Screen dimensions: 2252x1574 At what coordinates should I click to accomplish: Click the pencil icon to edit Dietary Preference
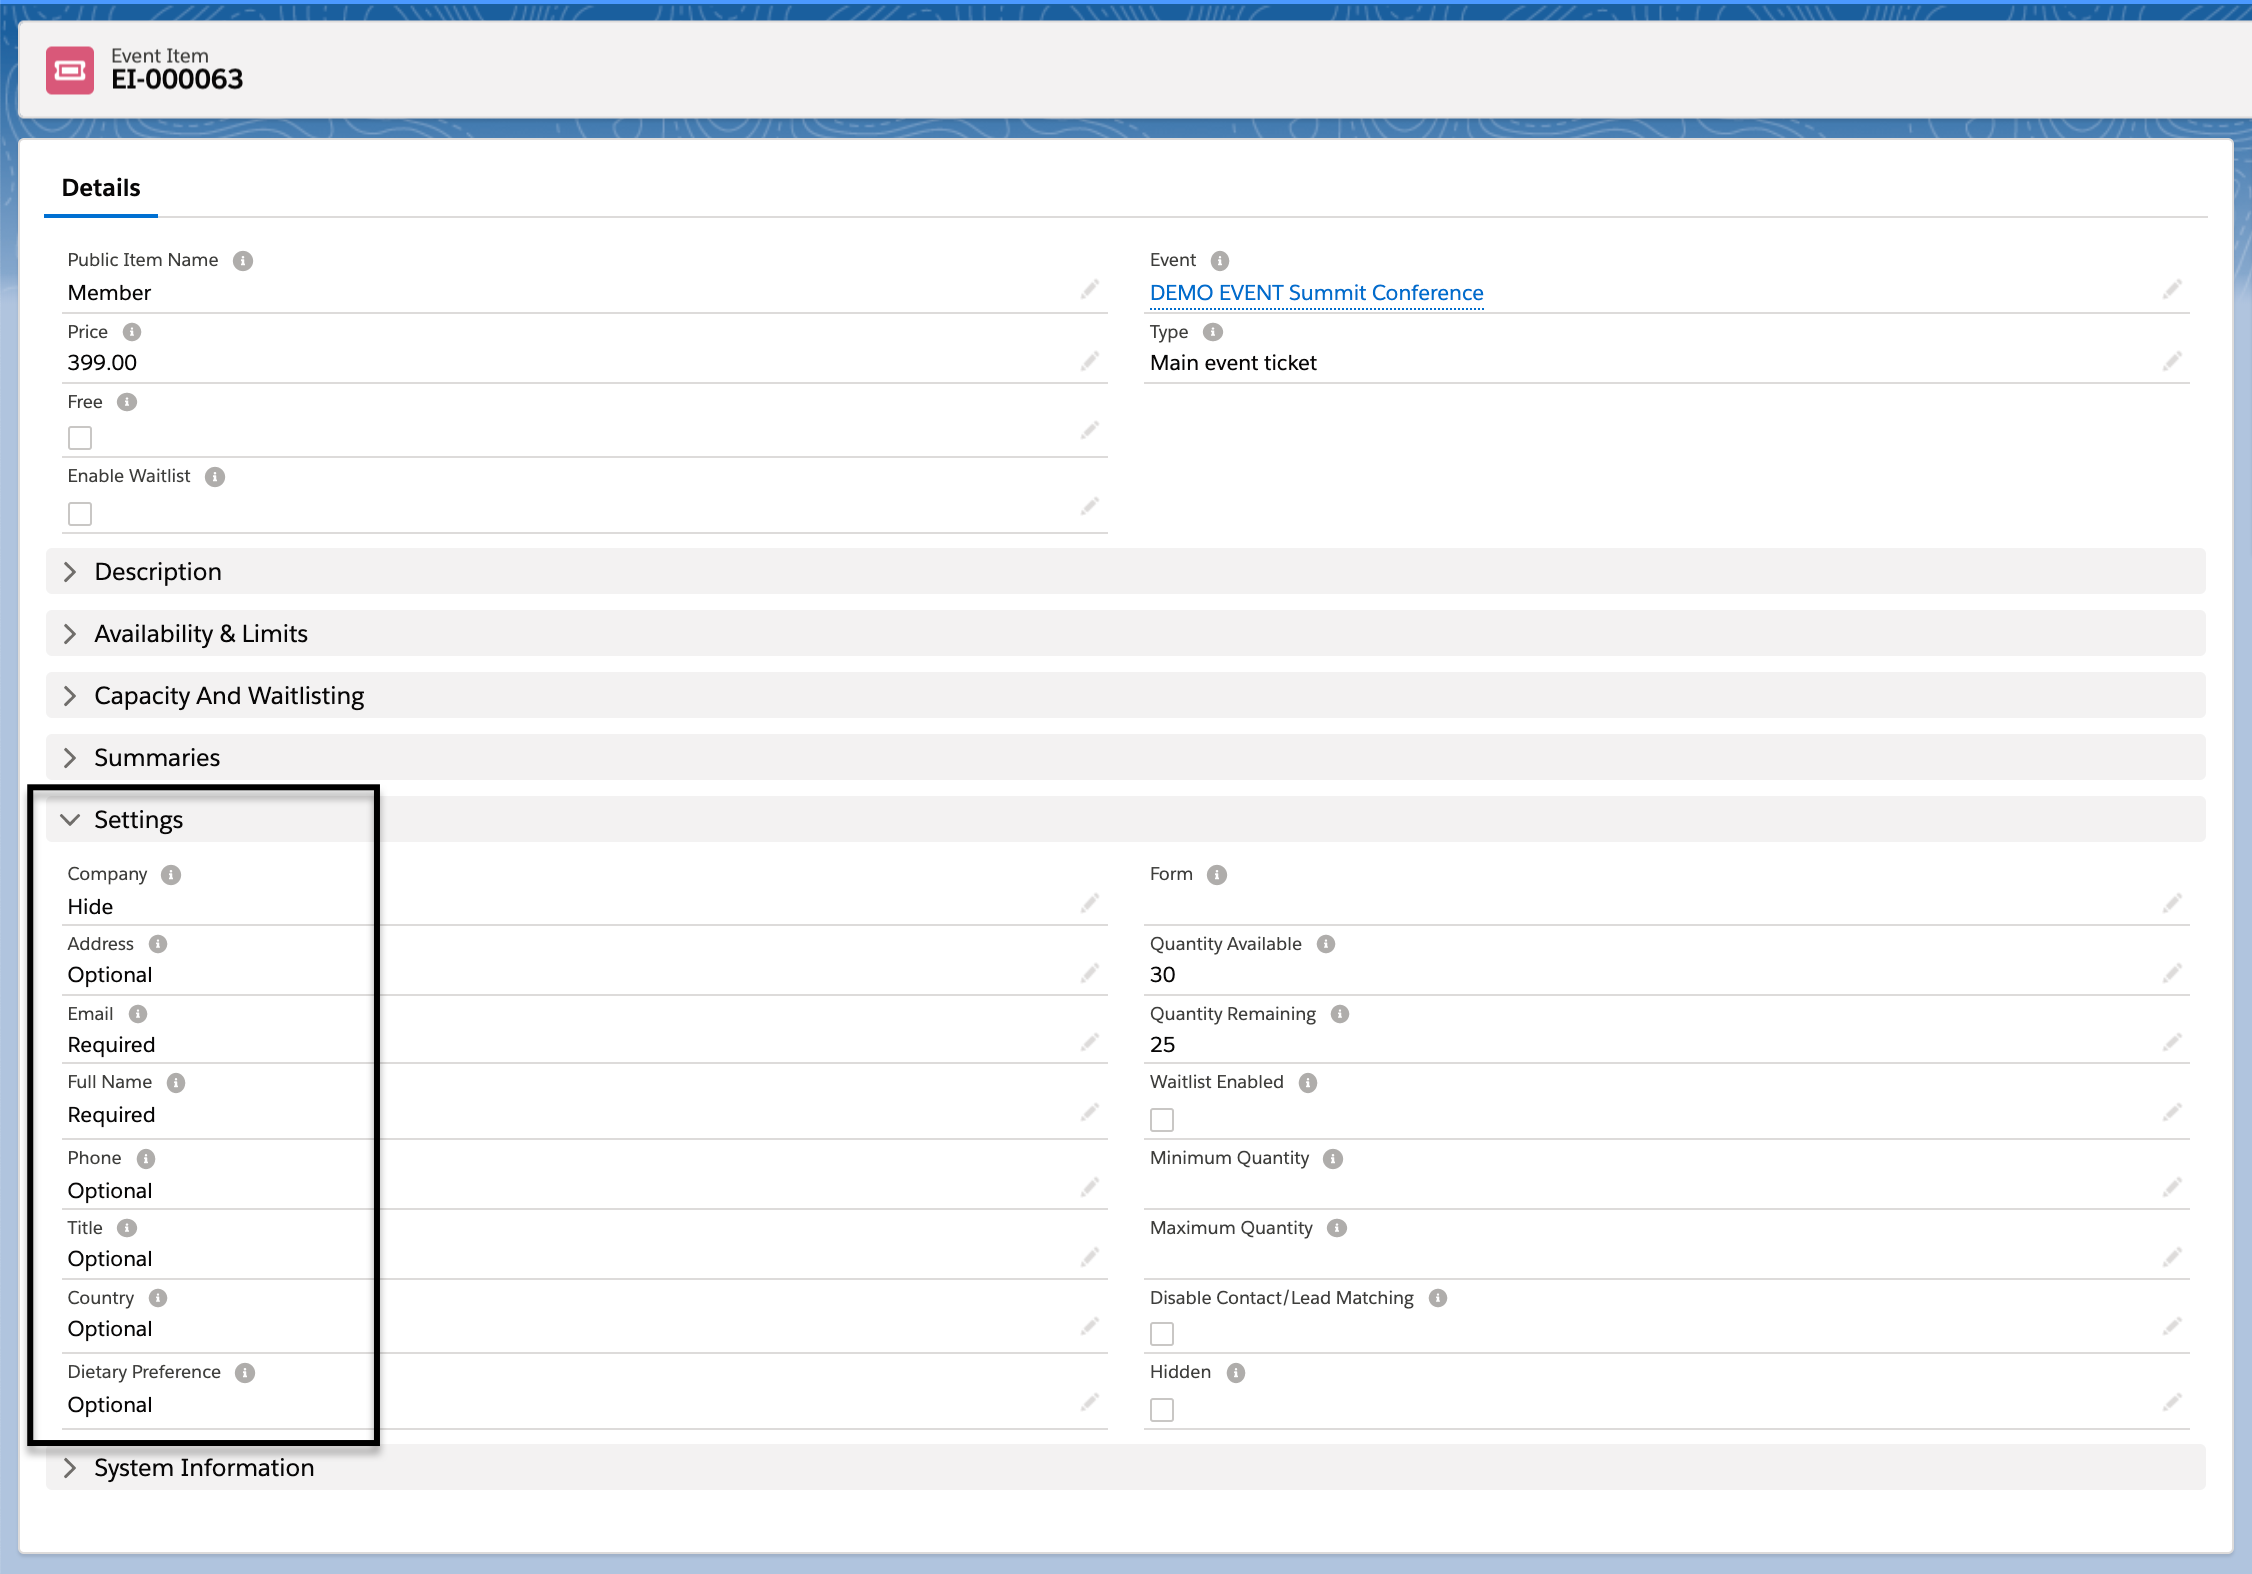point(1089,1403)
